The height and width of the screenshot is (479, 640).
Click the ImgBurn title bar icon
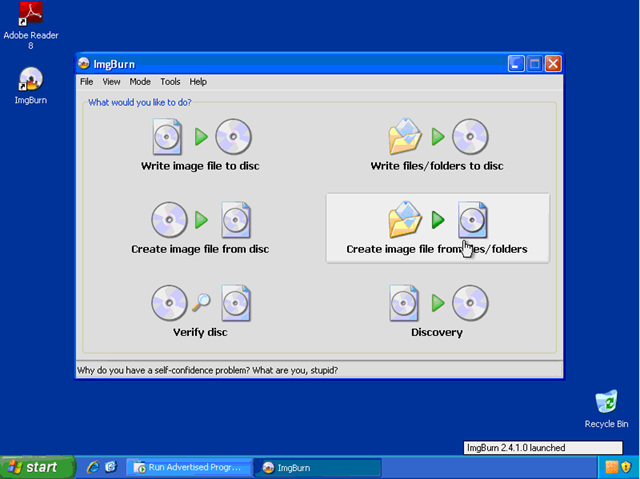(84, 64)
